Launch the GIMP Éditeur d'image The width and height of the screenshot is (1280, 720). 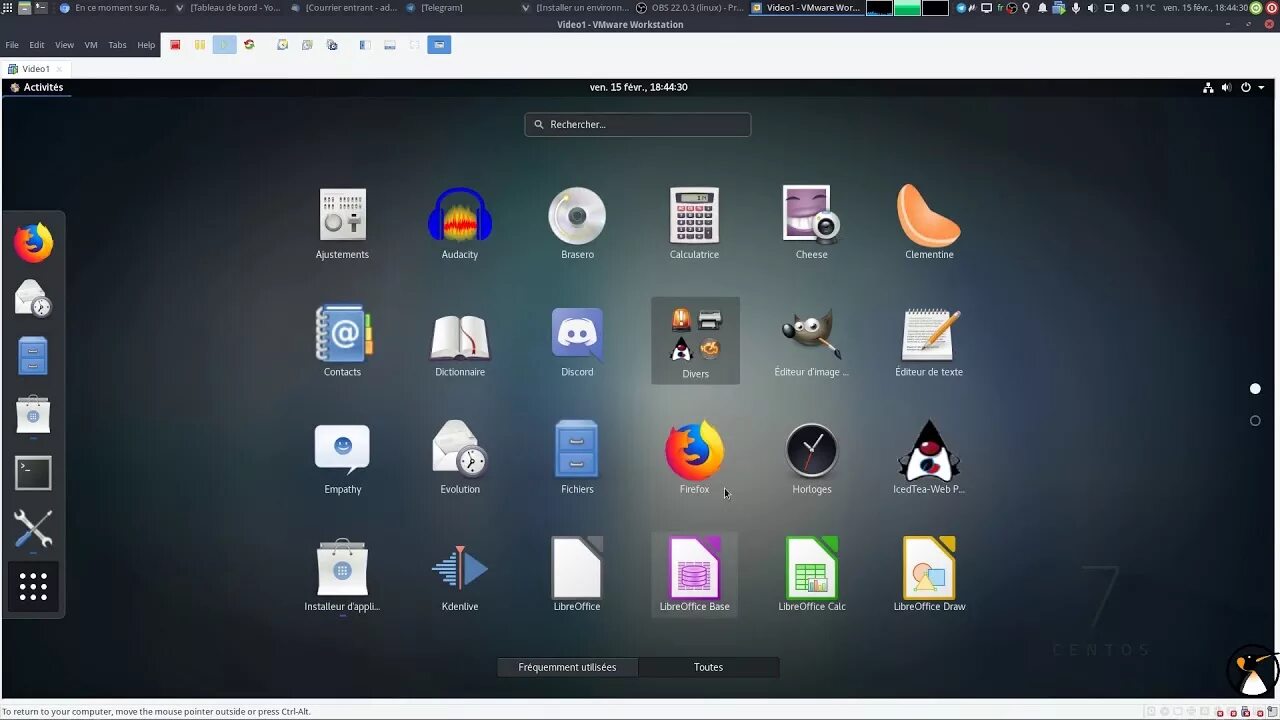point(811,341)
